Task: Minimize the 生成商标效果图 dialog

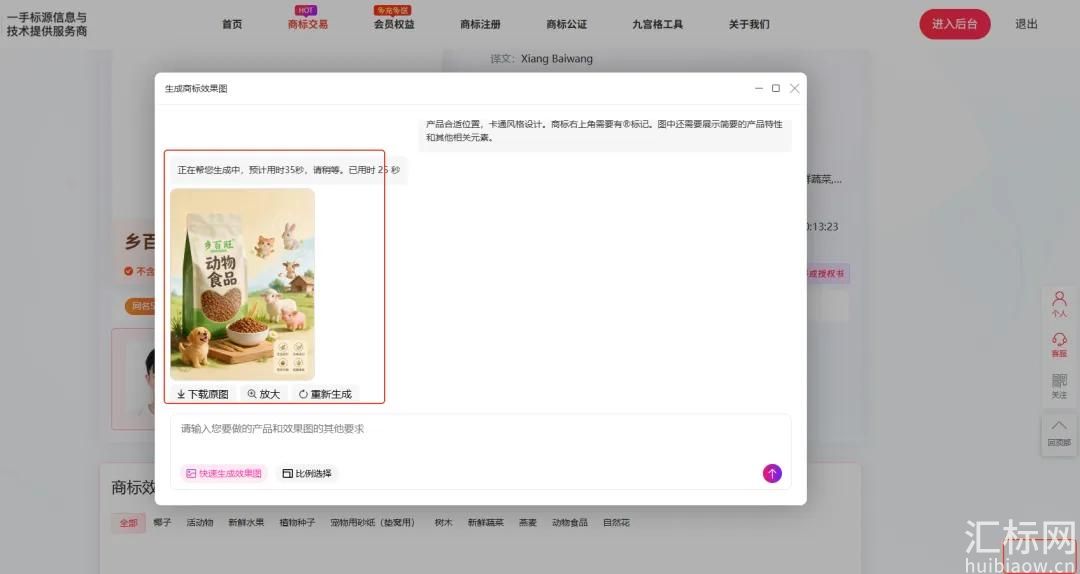Action: (x=758, y=88)
